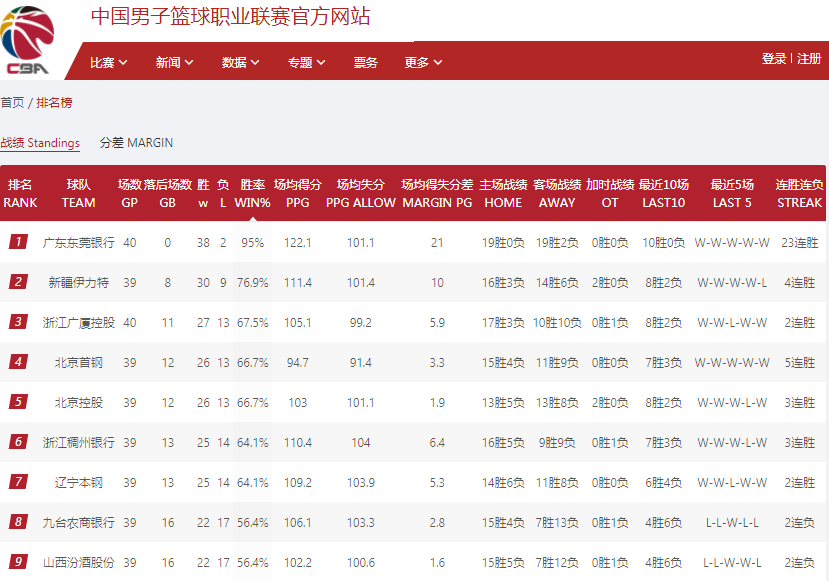Click the L-L-W-L-L last five cell
The image size is (829, 581).
pyautogui.click(x=732, y=523)
